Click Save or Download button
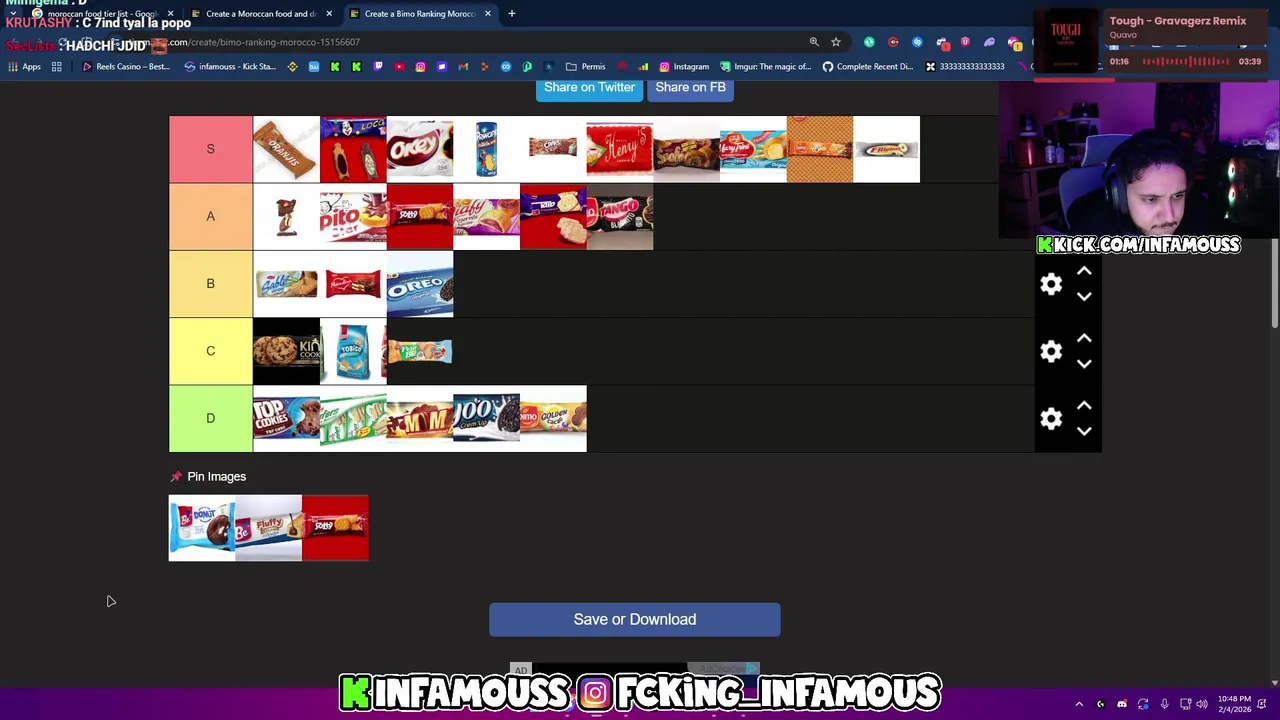Screen dimensions: 1280x720 pyautogui.click(x=635, y=619)
